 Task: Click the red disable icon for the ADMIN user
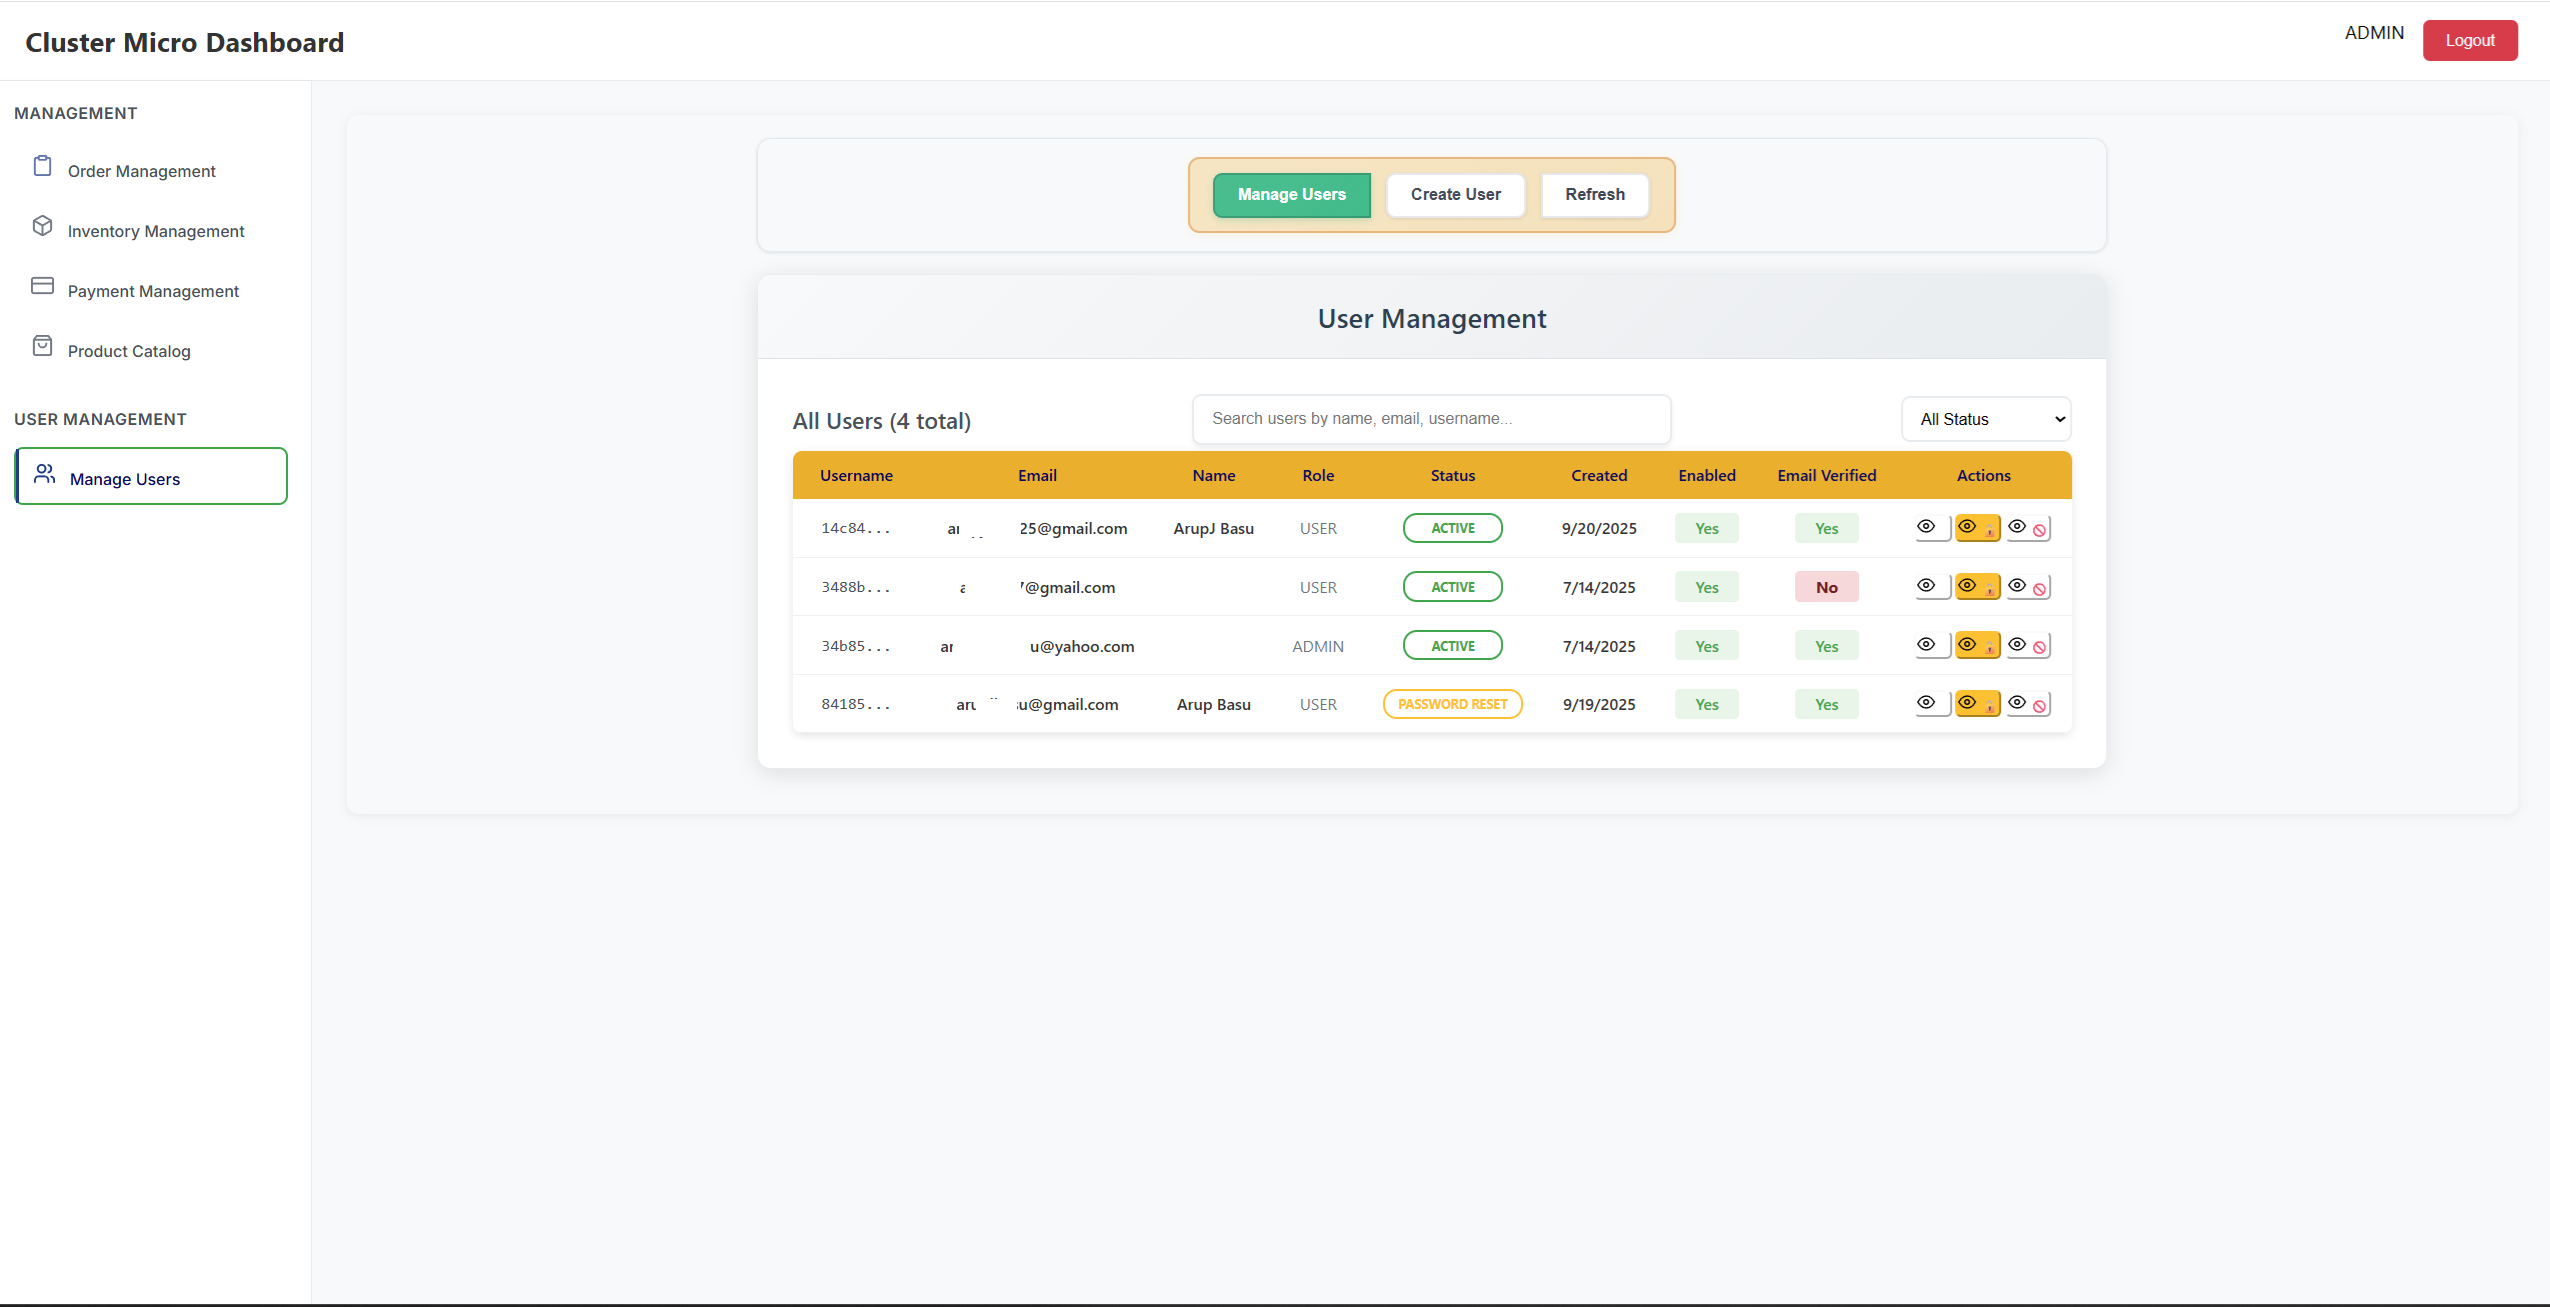click(2038, 645)
